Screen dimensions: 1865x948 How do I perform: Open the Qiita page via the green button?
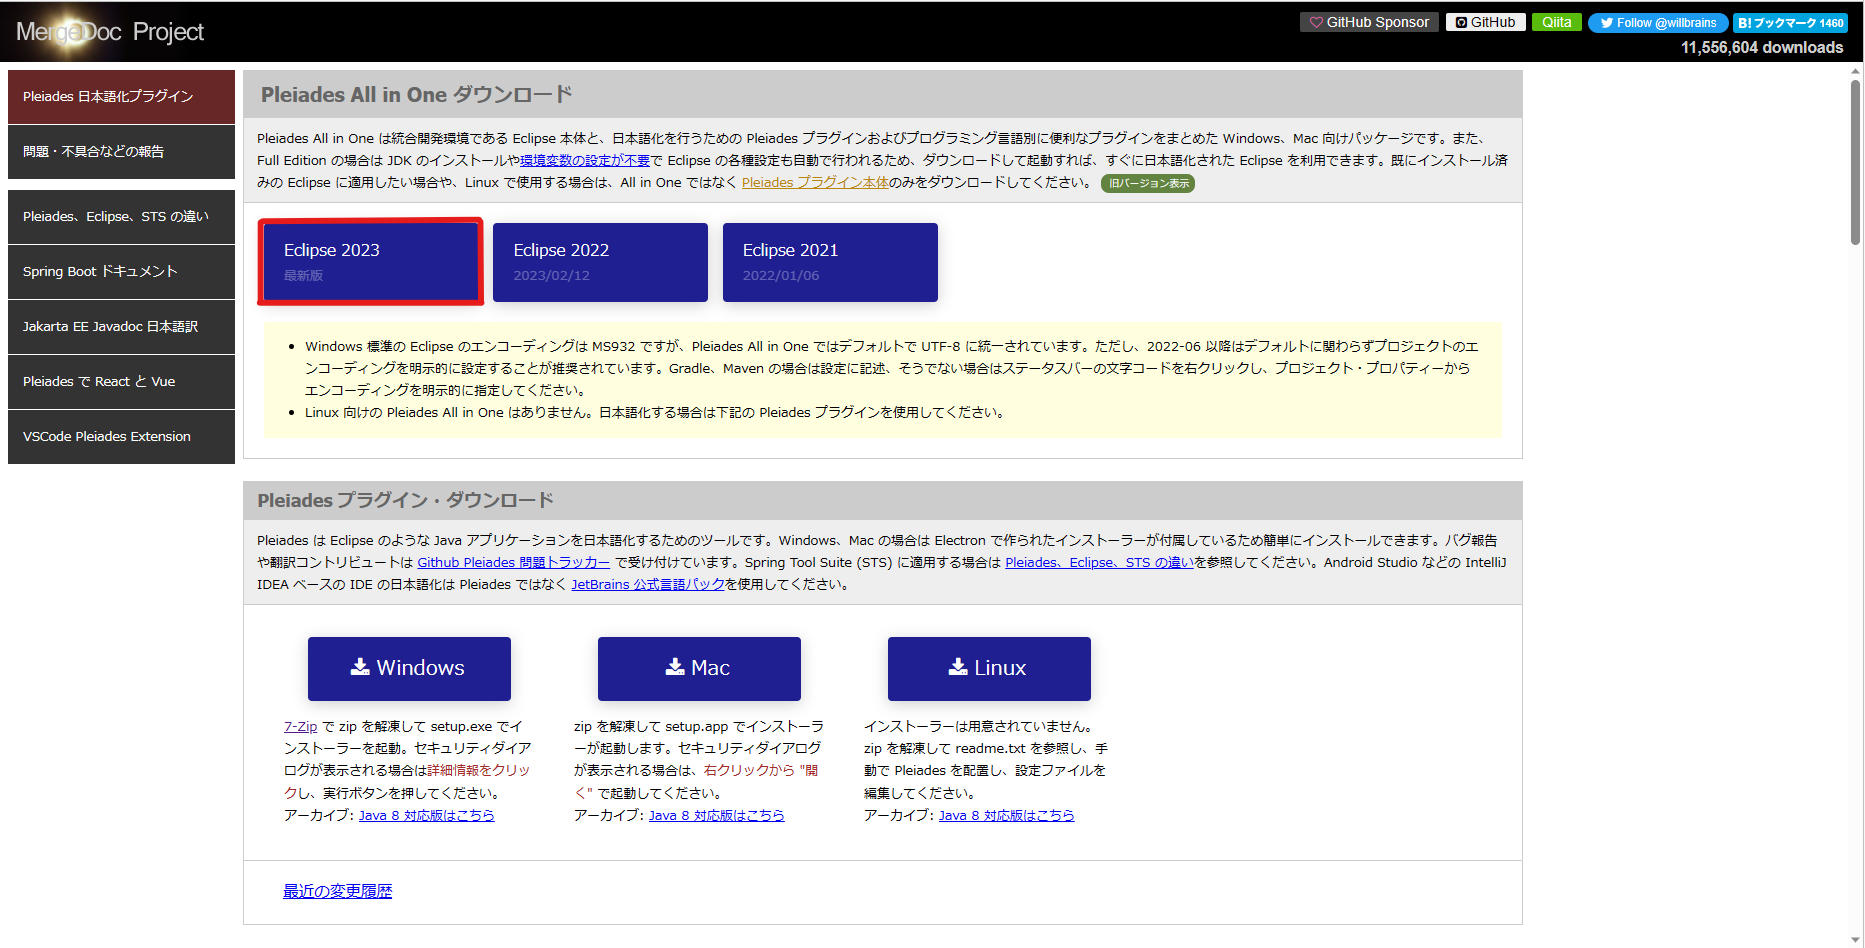point(1557,22)
